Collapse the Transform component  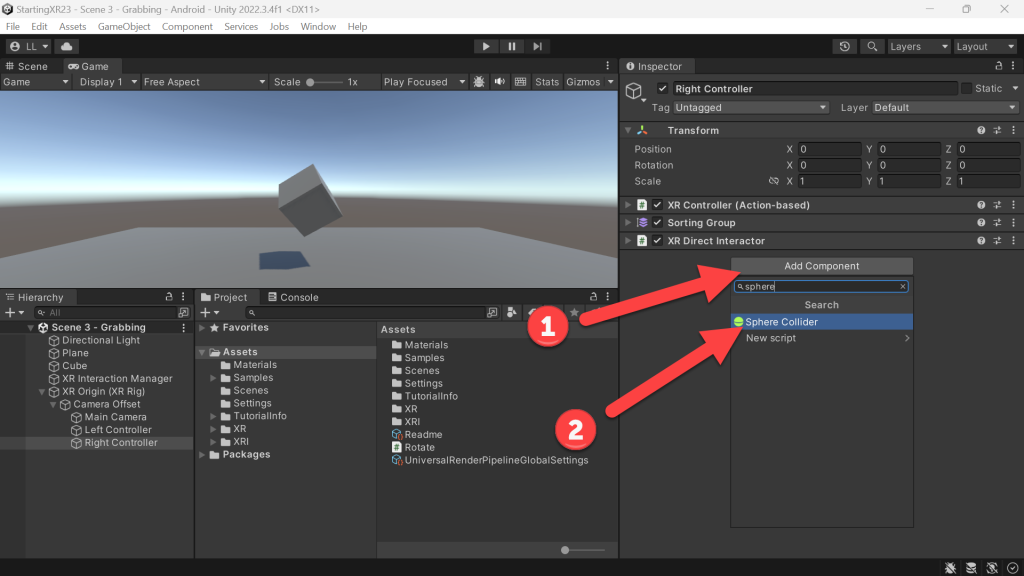[x=628, y=130]
